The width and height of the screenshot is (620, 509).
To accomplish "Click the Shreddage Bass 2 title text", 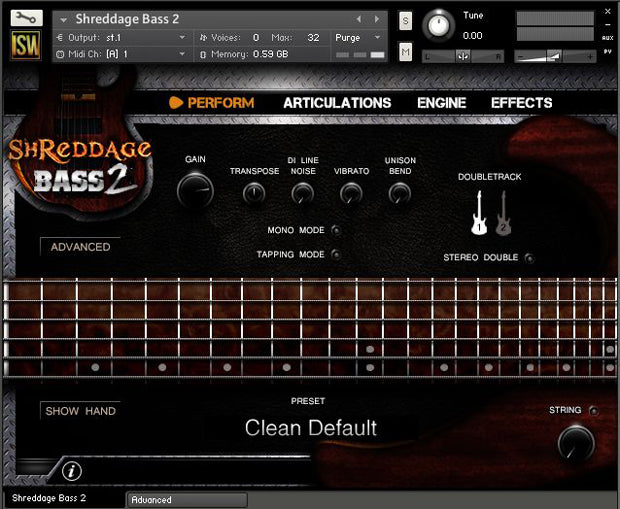I will click(x=127, y=19).
